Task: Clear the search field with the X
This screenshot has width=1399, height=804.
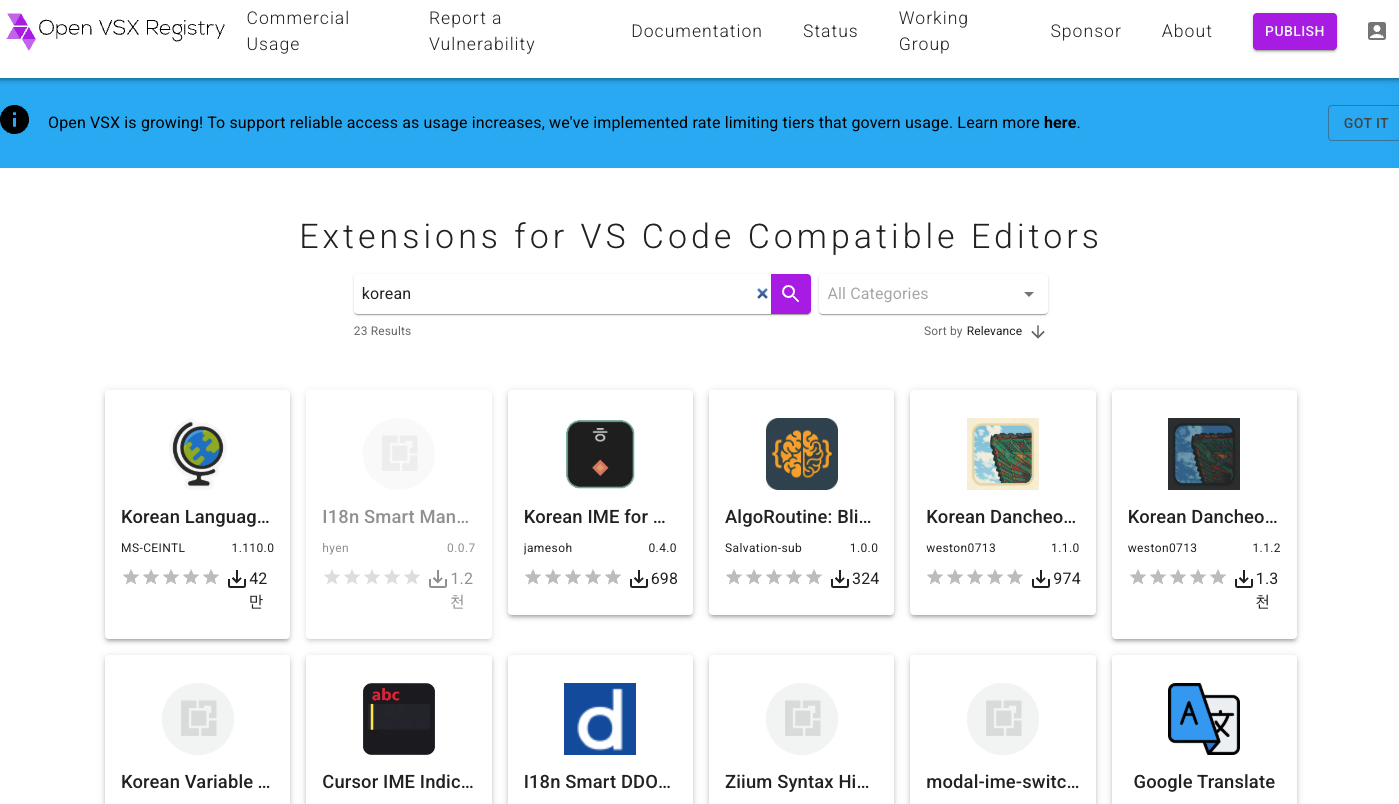Action: pyautogui.click(x=762, y=294)
